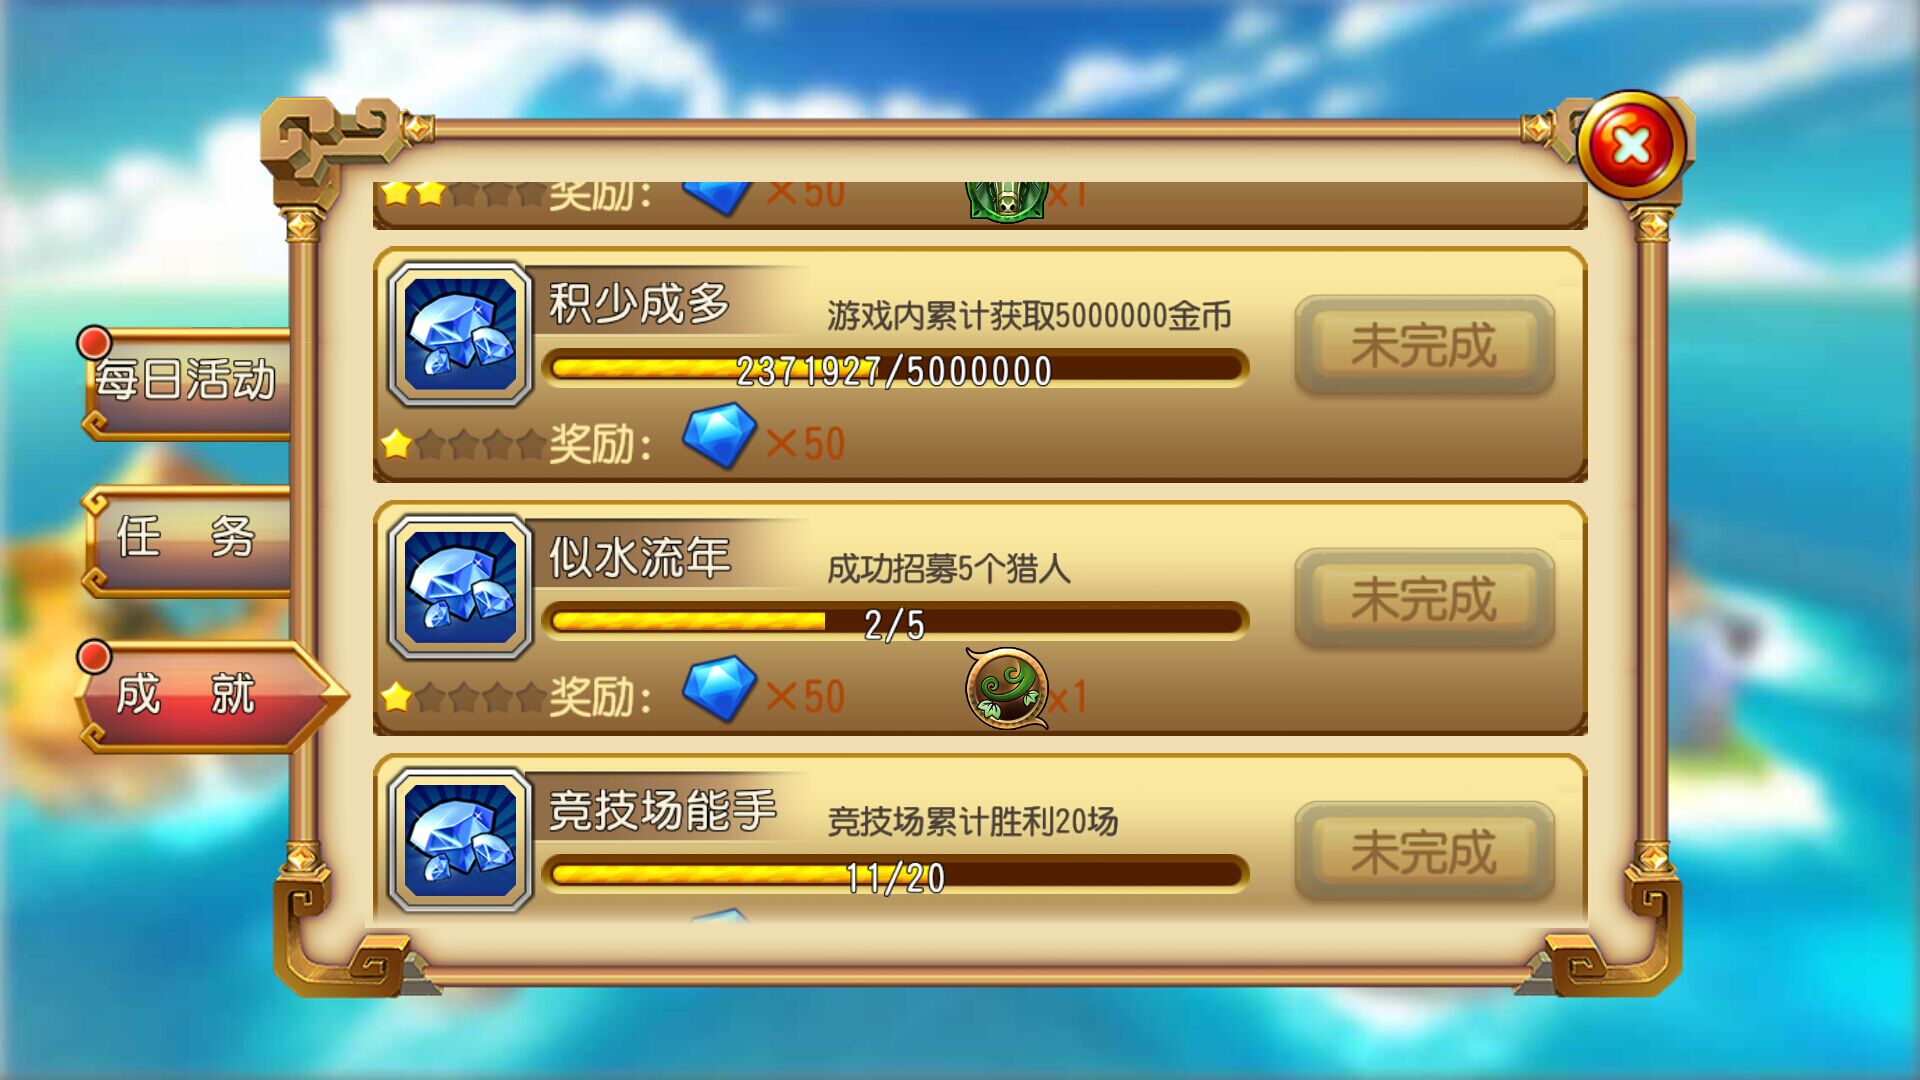The image size is (1920, 1080).
Task: Tap the green vine item reward in 似水流年
Action: click(1007, 688)
